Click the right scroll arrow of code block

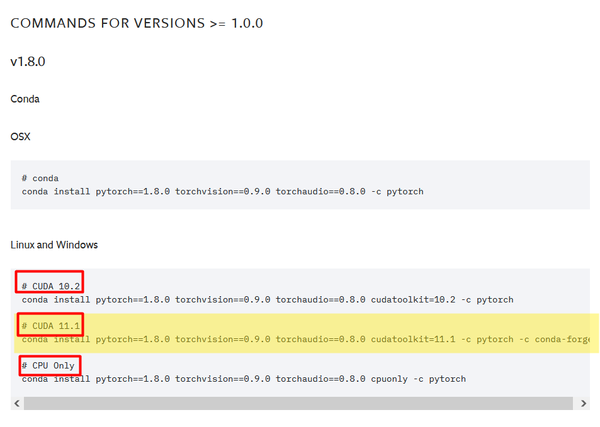pyautogui.click(x=583, y=403)
